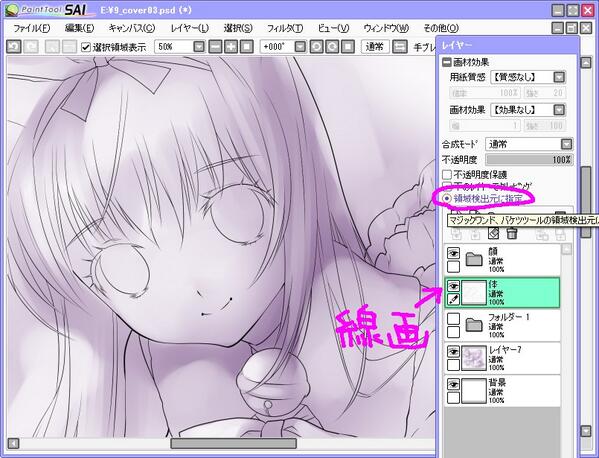Click the Undo arrow in the toolbar
Screen dimensions: 599x458
click(x=14, y=47)
